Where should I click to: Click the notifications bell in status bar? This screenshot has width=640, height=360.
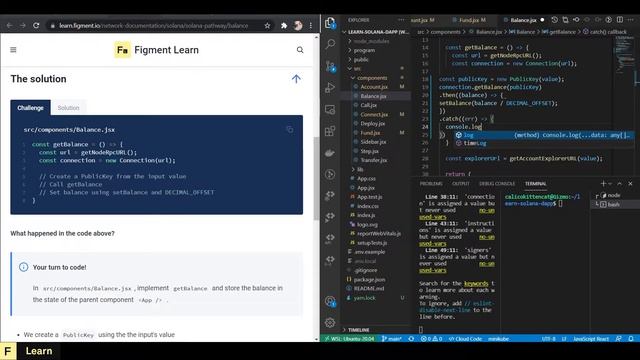[631, 339]
